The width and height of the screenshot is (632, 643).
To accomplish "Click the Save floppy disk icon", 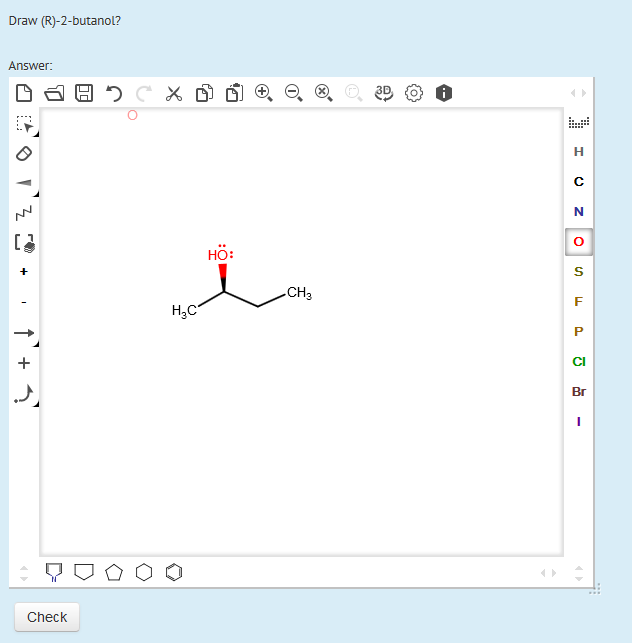I will tap(84, 93).
